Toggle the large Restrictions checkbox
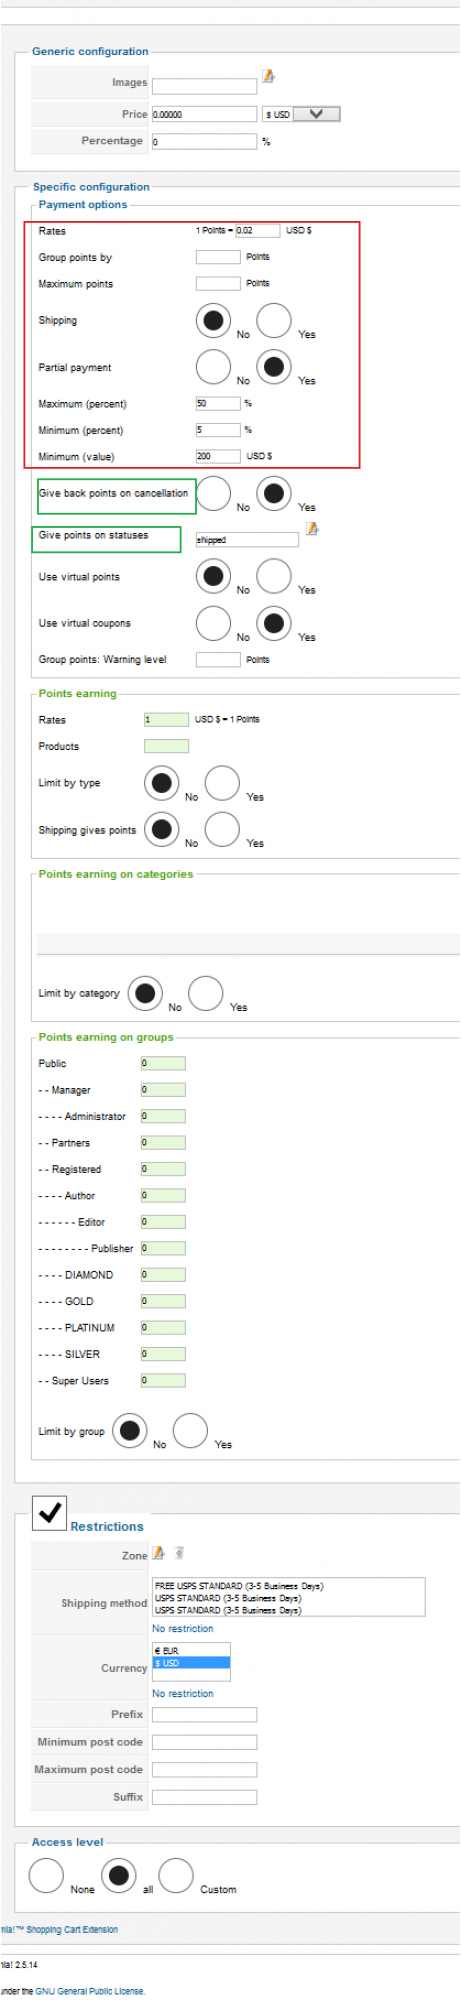Viewport: 461px width, 2000px height. 49,1513
